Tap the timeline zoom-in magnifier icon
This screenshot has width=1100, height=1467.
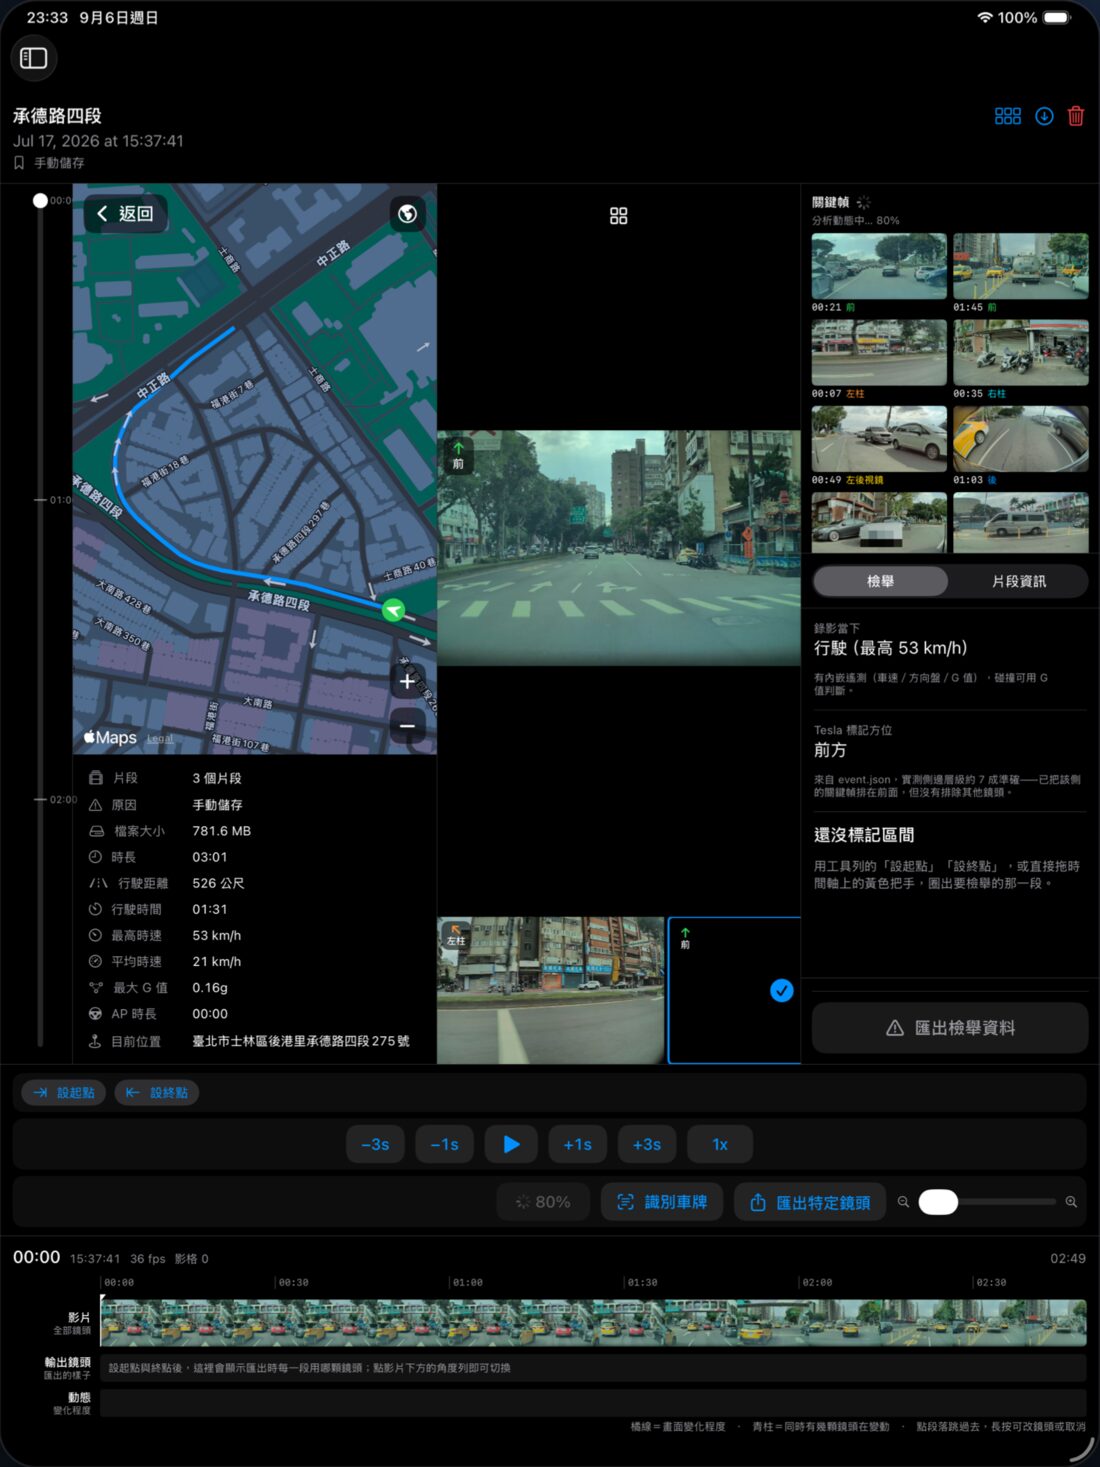coord(1071,1202)
